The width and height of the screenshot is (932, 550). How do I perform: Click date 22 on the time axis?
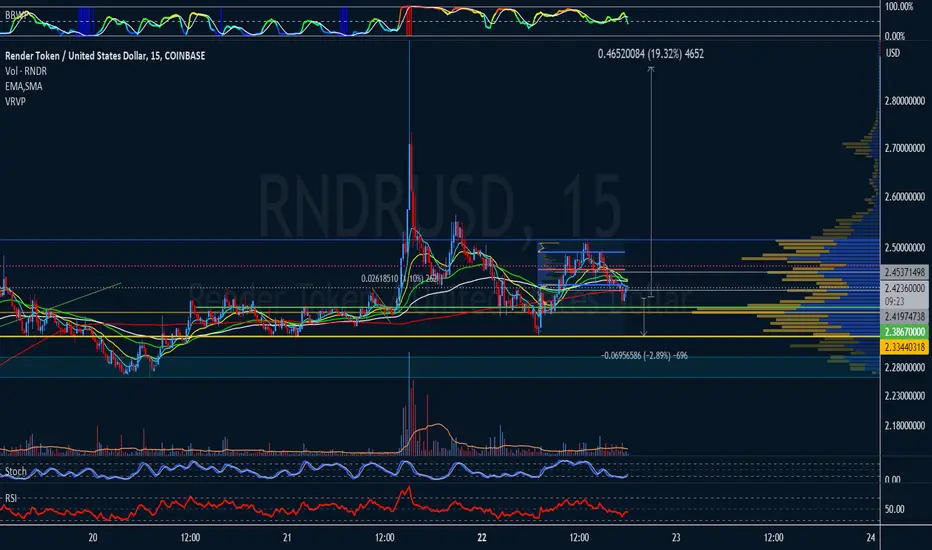click(x=481, y=538)
